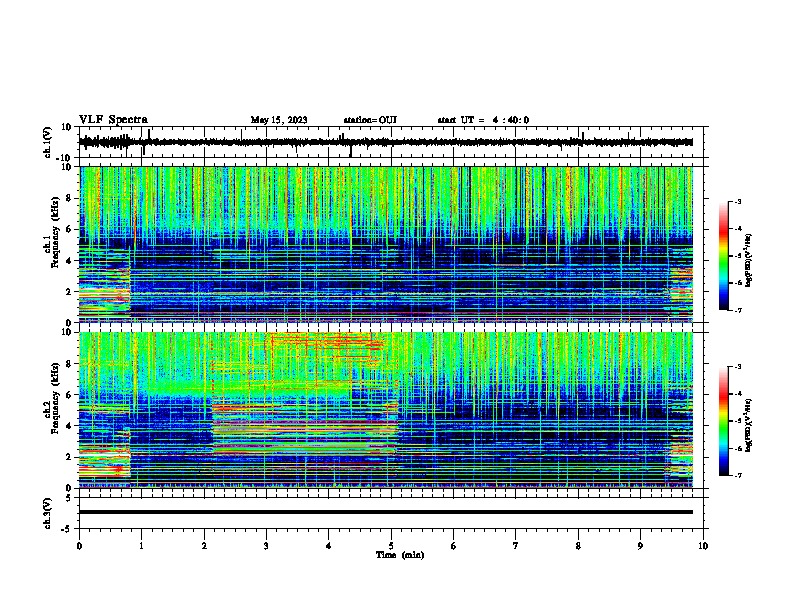Screen dimensions: 792x612
Task: Click the "station=OUI" label
Action: coord(370,120)
